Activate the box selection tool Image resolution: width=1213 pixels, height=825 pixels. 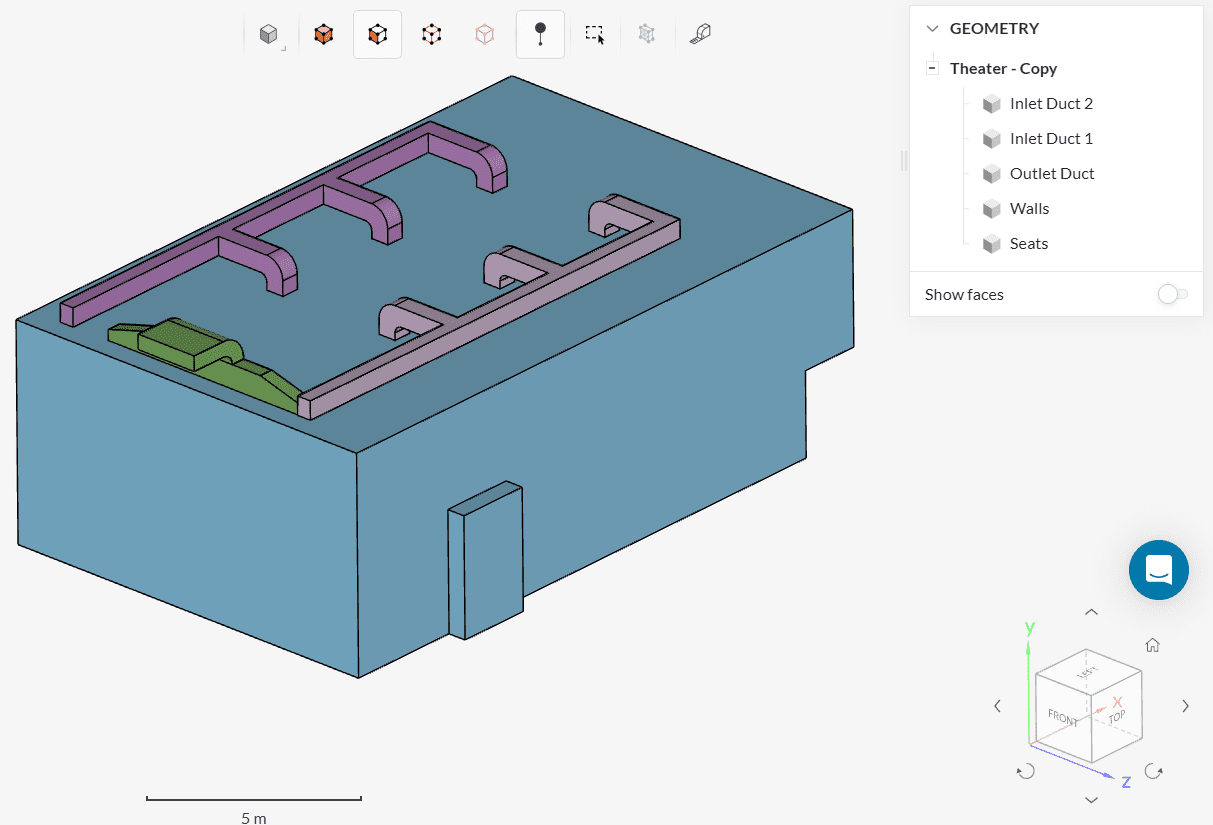coord(595,35)
